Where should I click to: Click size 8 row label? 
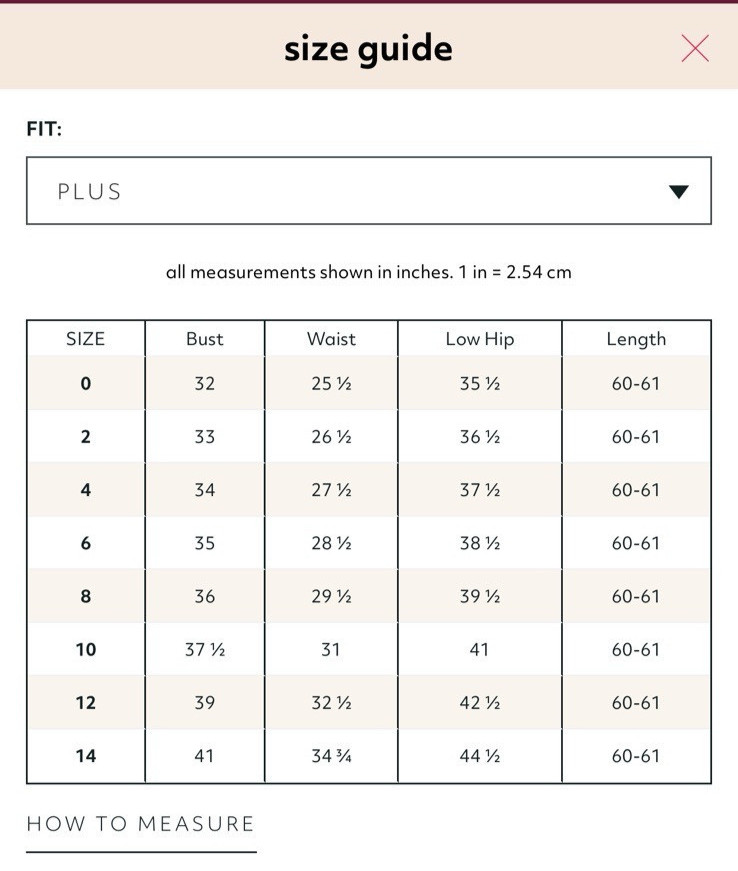86,596
